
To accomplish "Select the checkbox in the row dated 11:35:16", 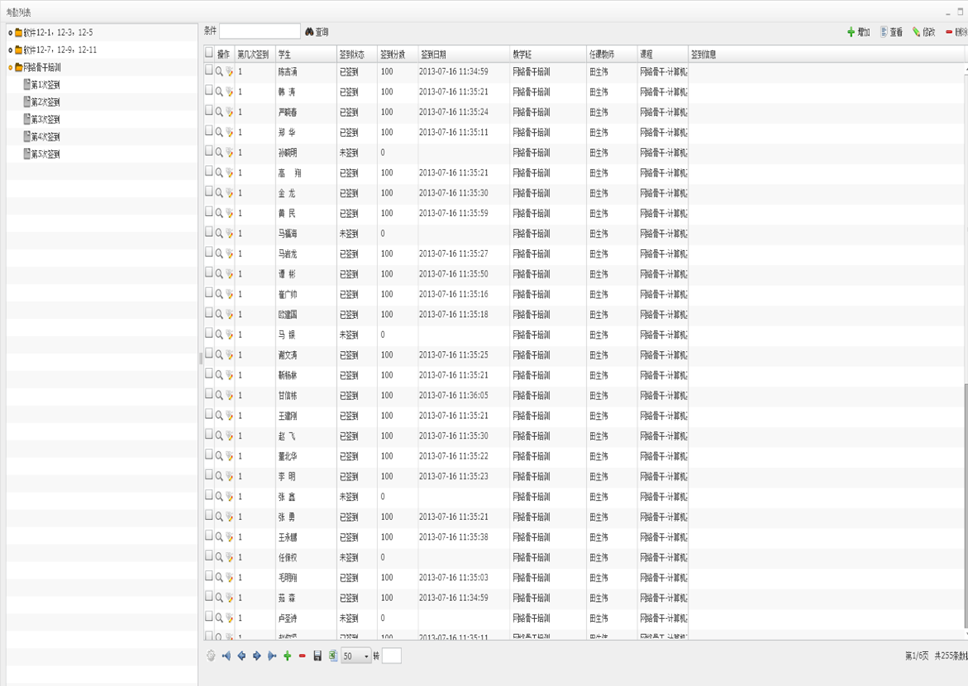I will [x=209, y=293].
